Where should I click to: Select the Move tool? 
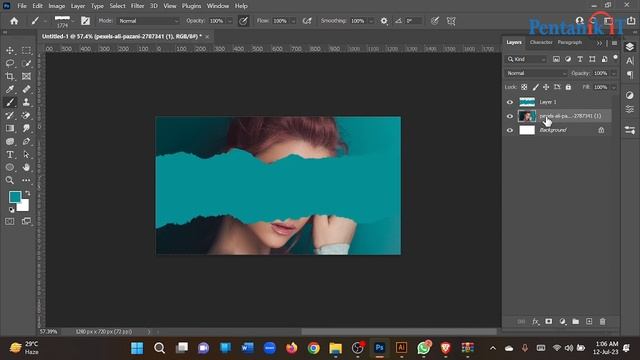tap(10, 50)
